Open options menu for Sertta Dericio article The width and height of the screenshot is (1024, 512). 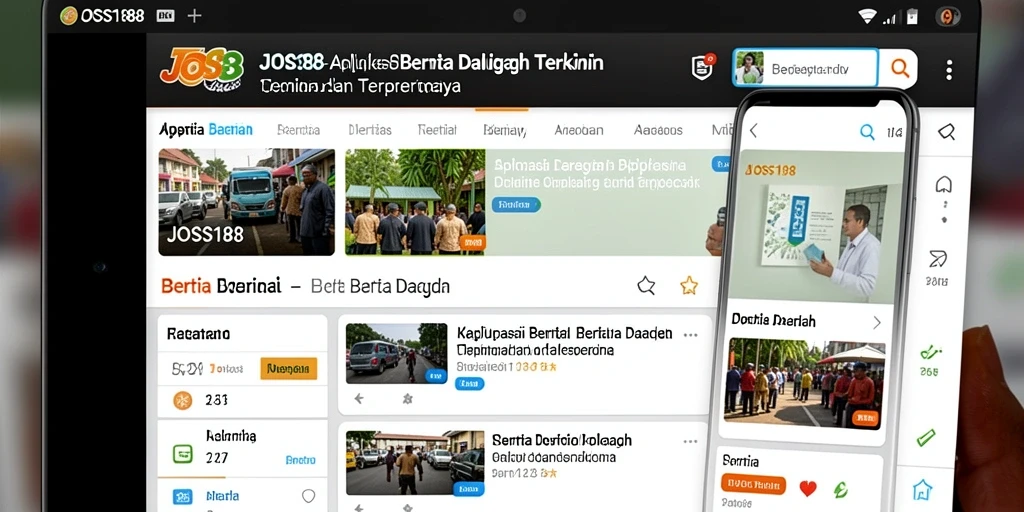coord(690,442)
